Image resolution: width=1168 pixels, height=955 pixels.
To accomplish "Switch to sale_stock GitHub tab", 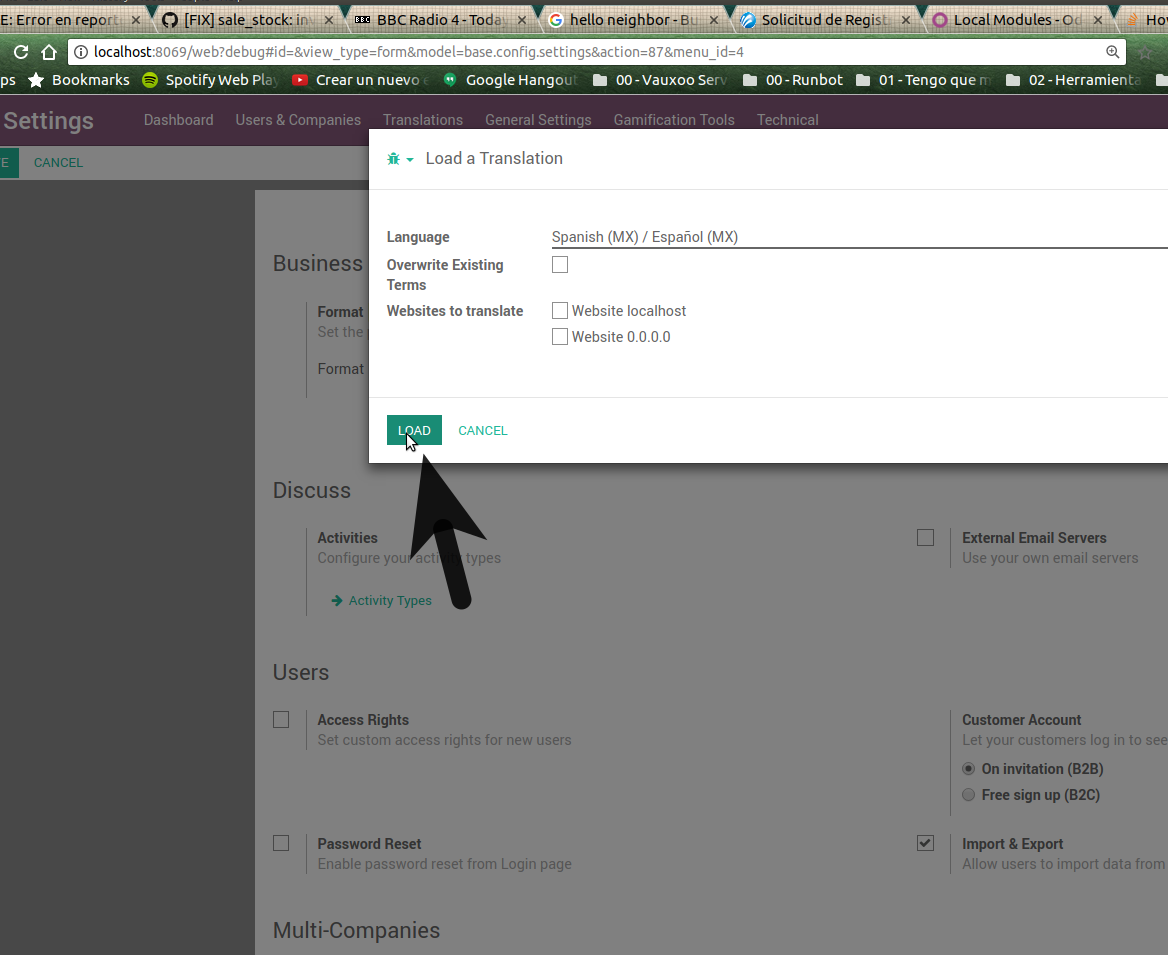I will pos(246,20).
